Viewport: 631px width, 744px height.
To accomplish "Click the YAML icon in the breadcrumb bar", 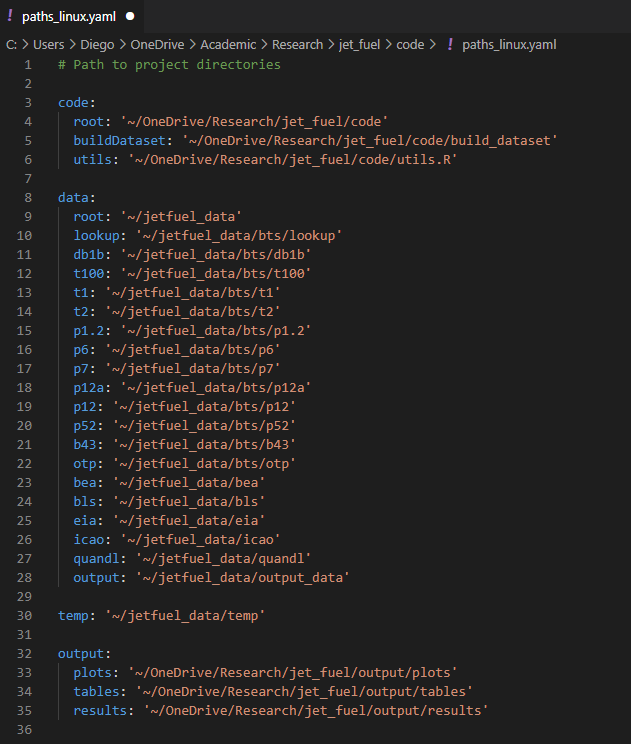I will (x=450, y=44).
